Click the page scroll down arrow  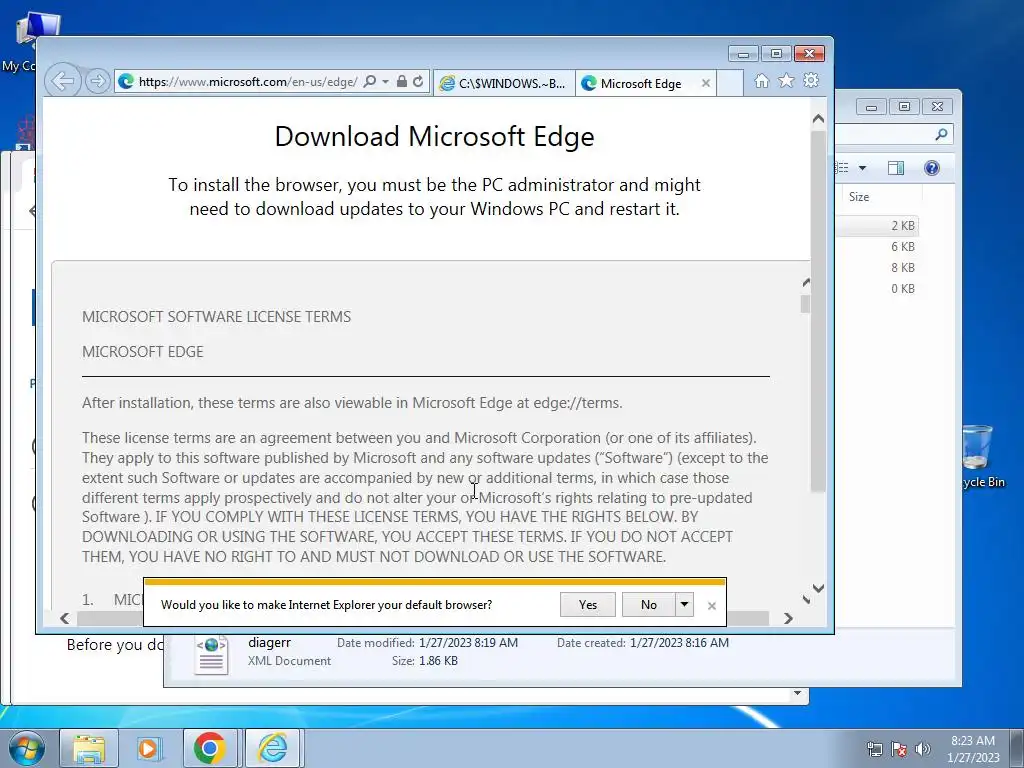point(818,588)
